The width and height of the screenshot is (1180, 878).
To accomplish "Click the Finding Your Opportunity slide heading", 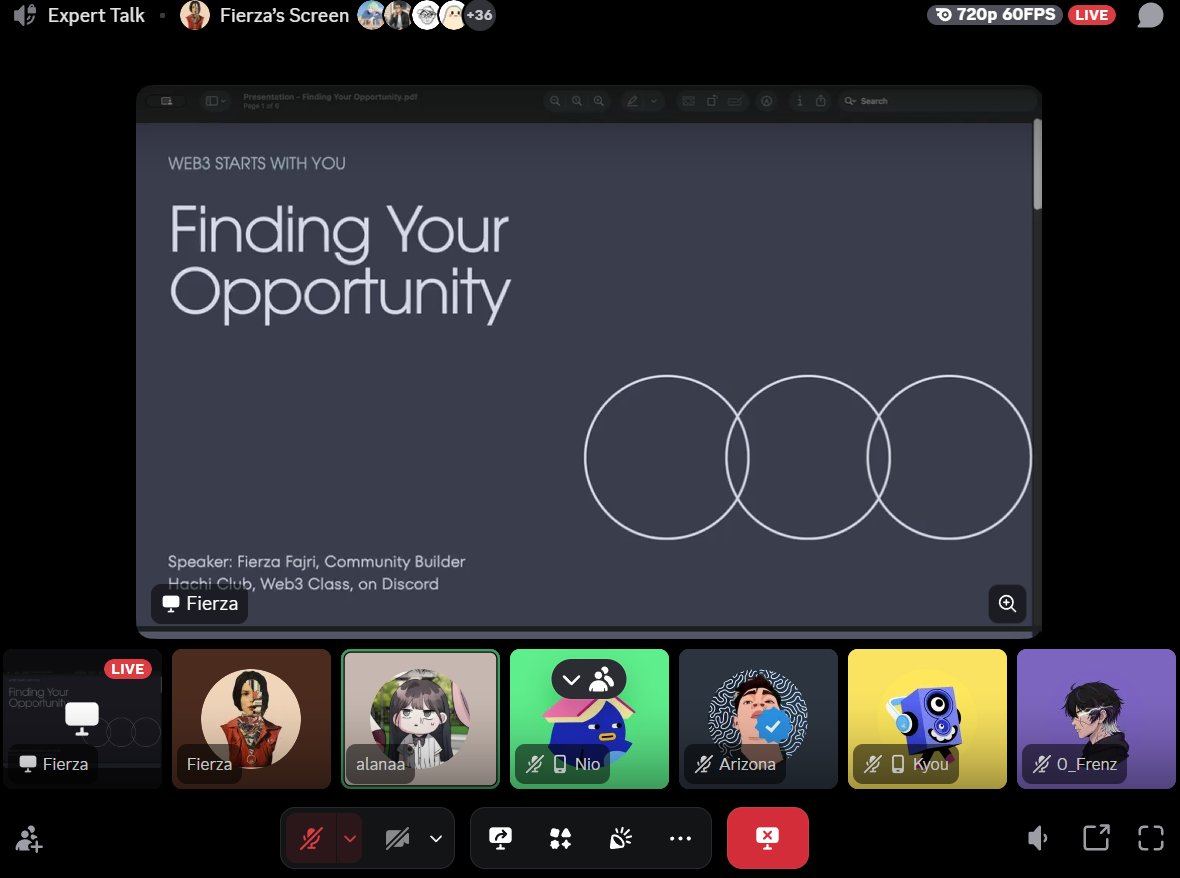I will [x=340, y=263].
